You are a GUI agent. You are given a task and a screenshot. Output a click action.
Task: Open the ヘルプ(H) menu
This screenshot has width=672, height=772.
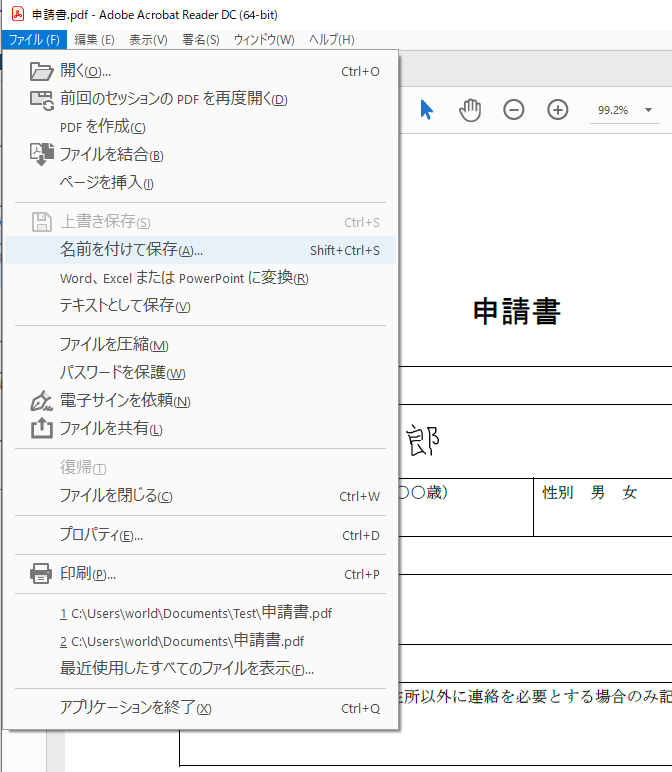[x=332, y=39]
